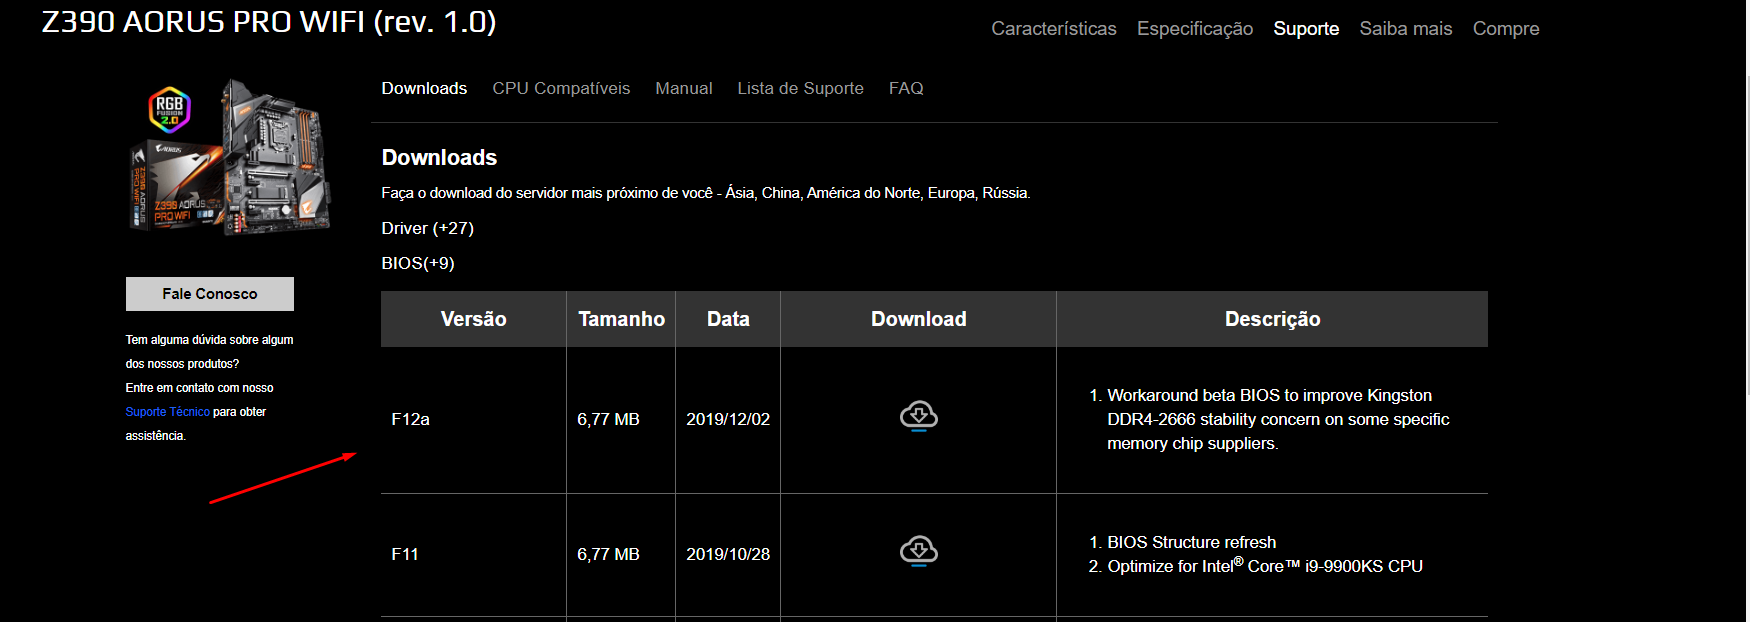The image size is (1750, 622).
Task: Switch to the Downloads sub-tab
Action: (424, 88)
